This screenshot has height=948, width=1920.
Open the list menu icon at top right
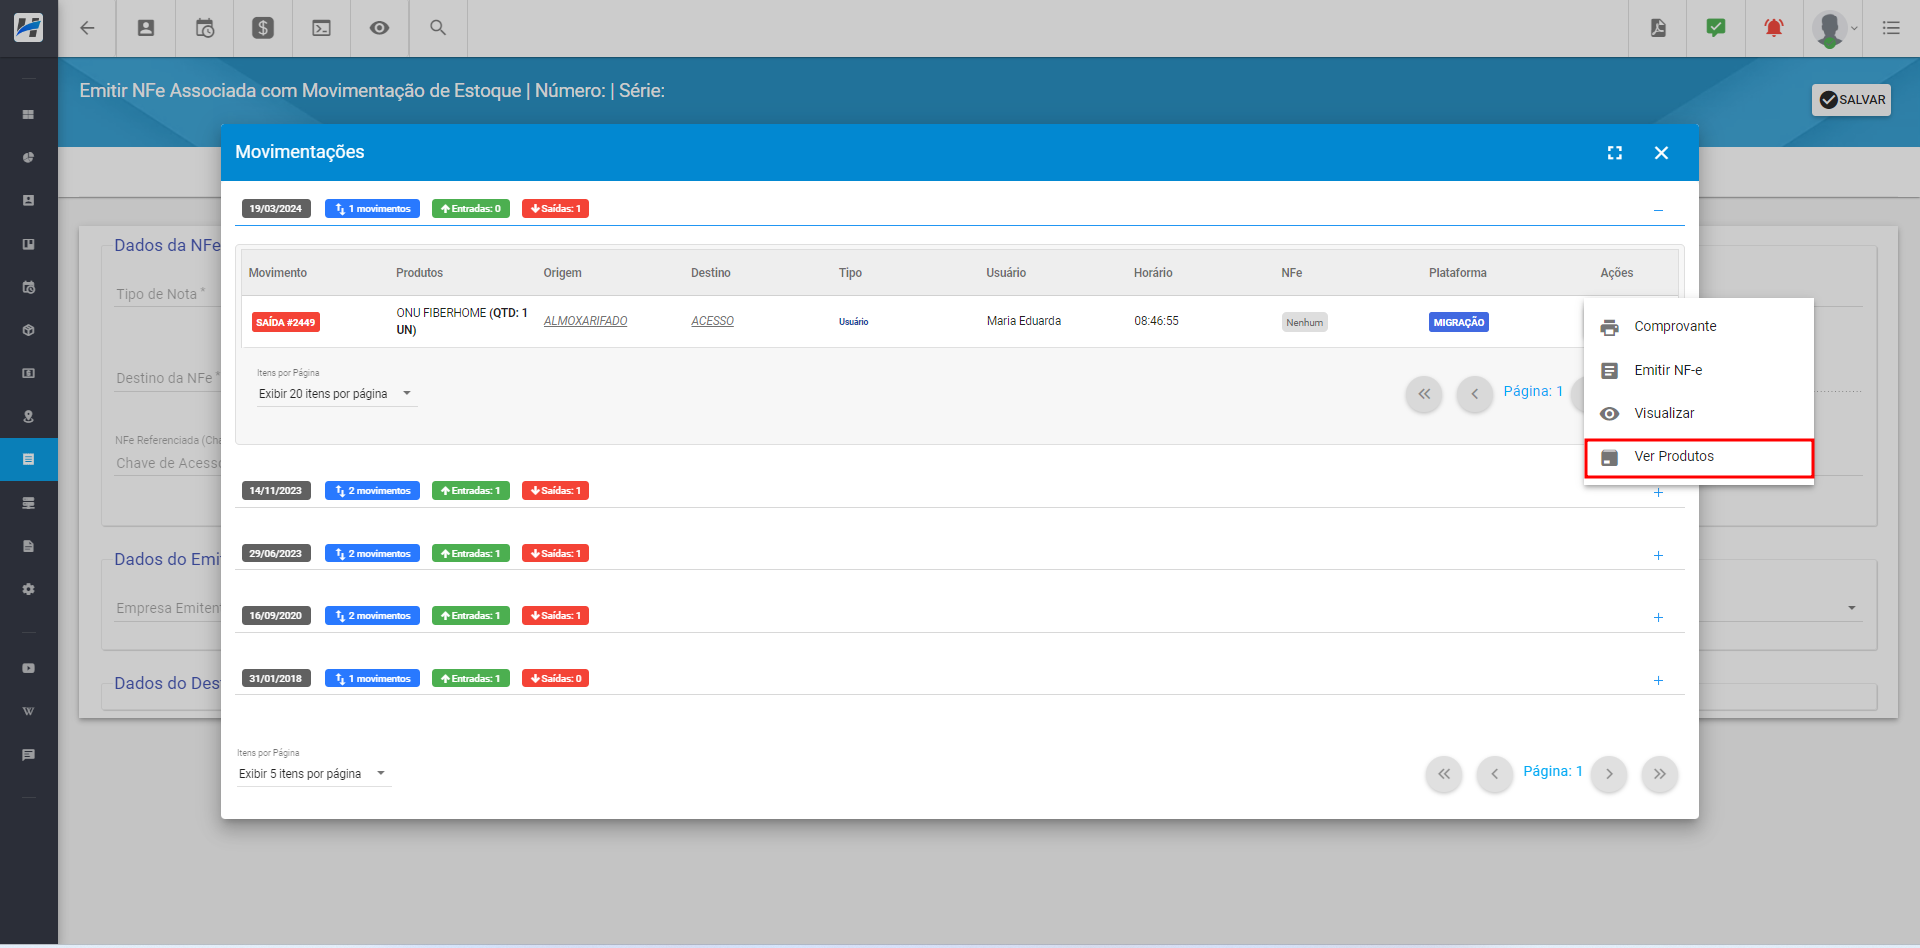coord(1891,28)
